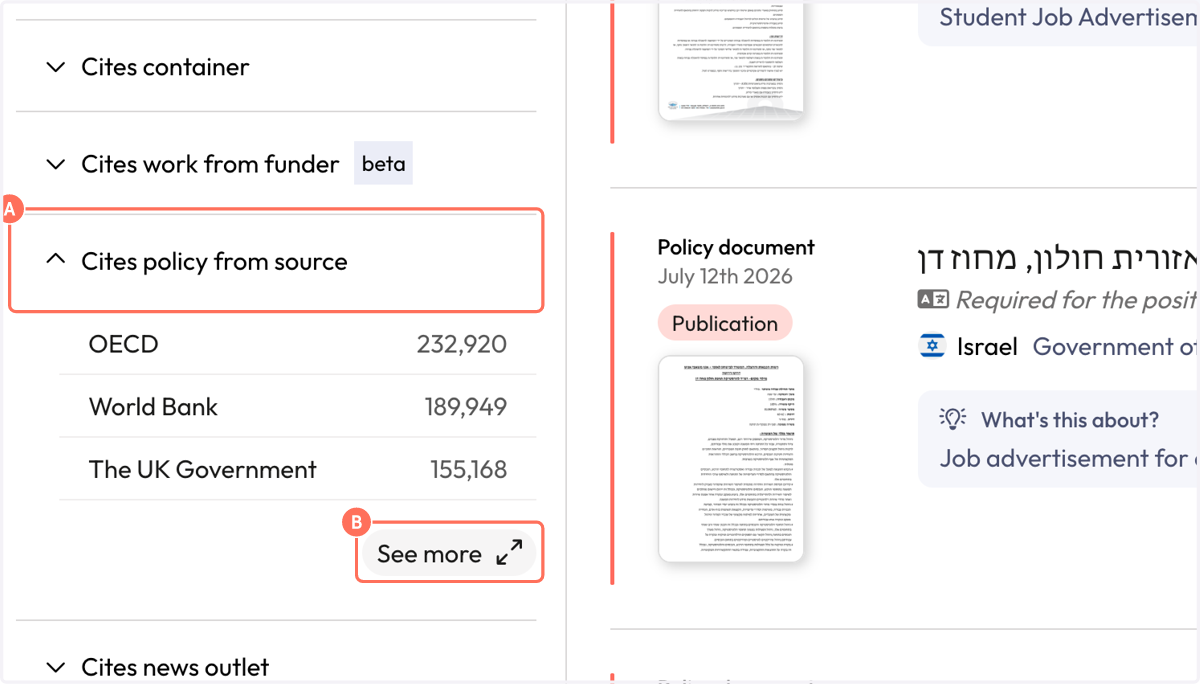This screenshot has width=1200, height=684.
Task: Open the top document thumbnail
Action: (731, 60)
